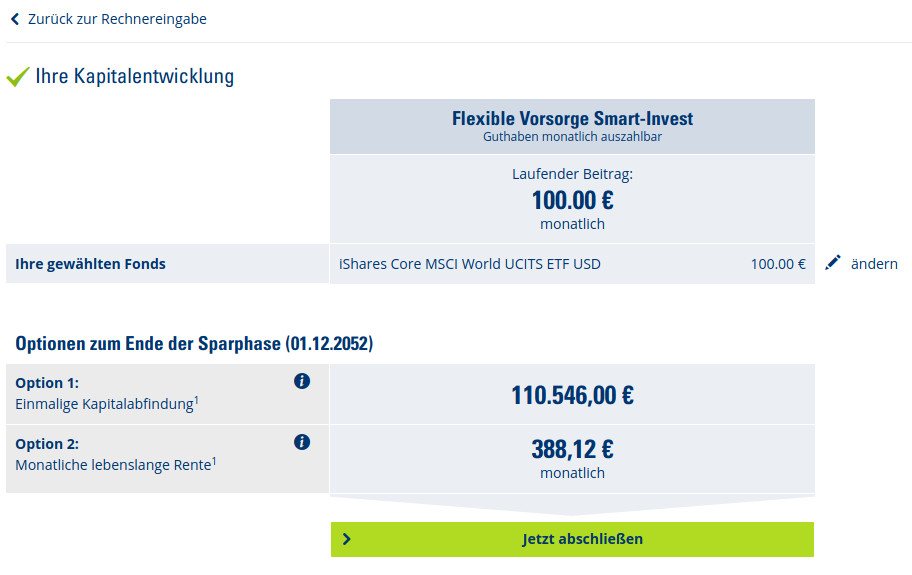Show info for Option 1 Kapitalabfindung
This screenshot has width=912, height=575.
tap(302, 381)
